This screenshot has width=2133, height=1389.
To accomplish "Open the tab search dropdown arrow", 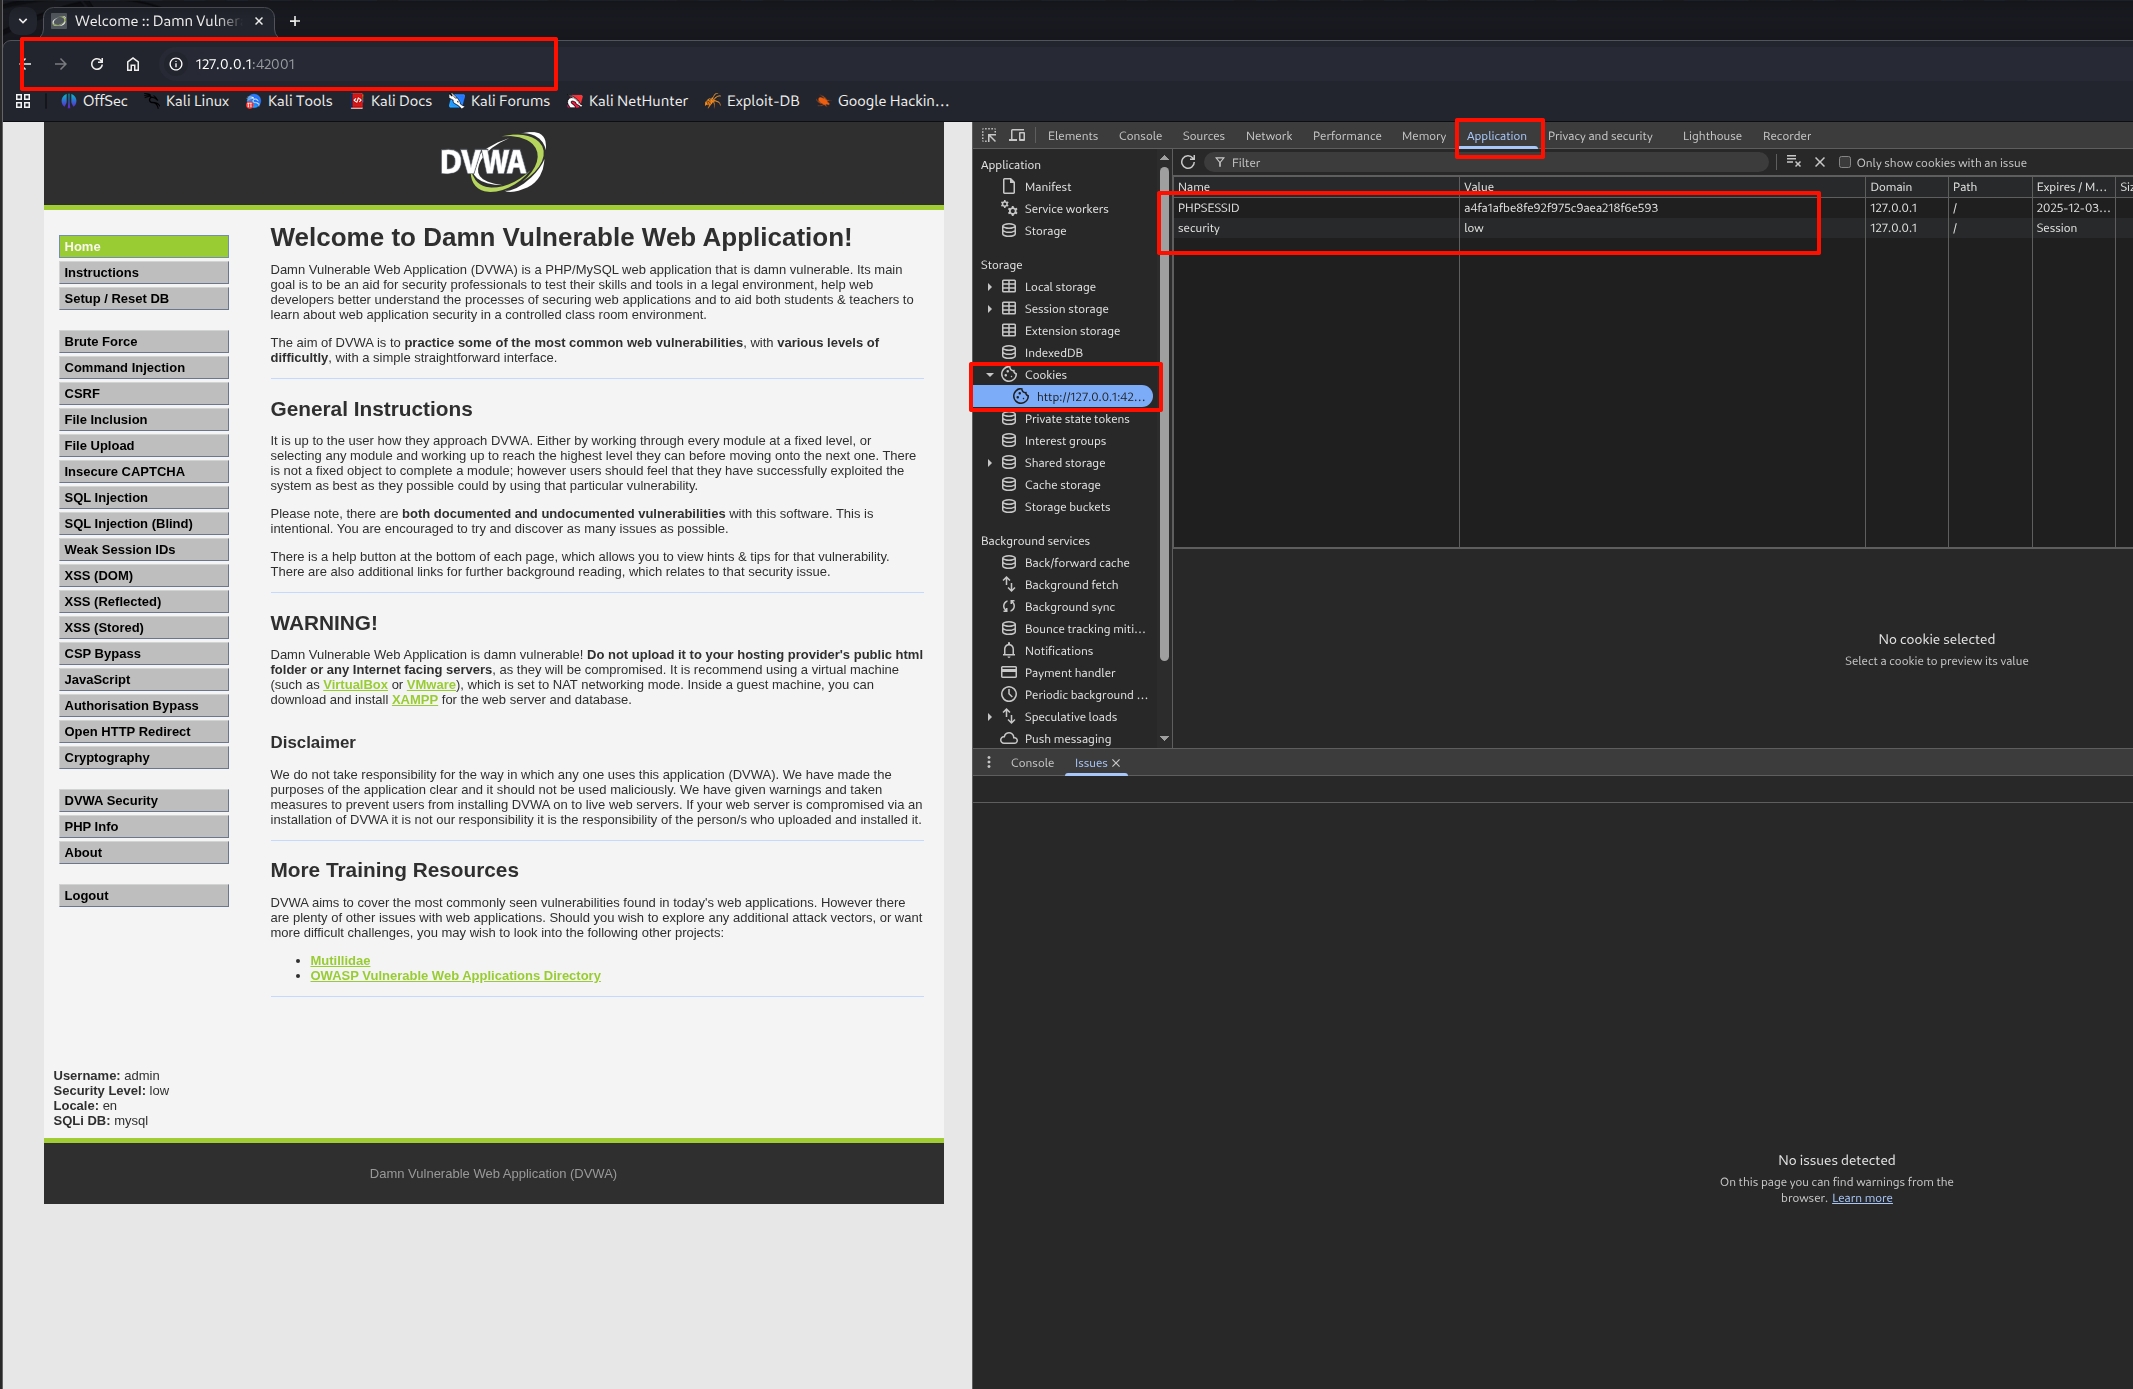I will pos(22,21).
